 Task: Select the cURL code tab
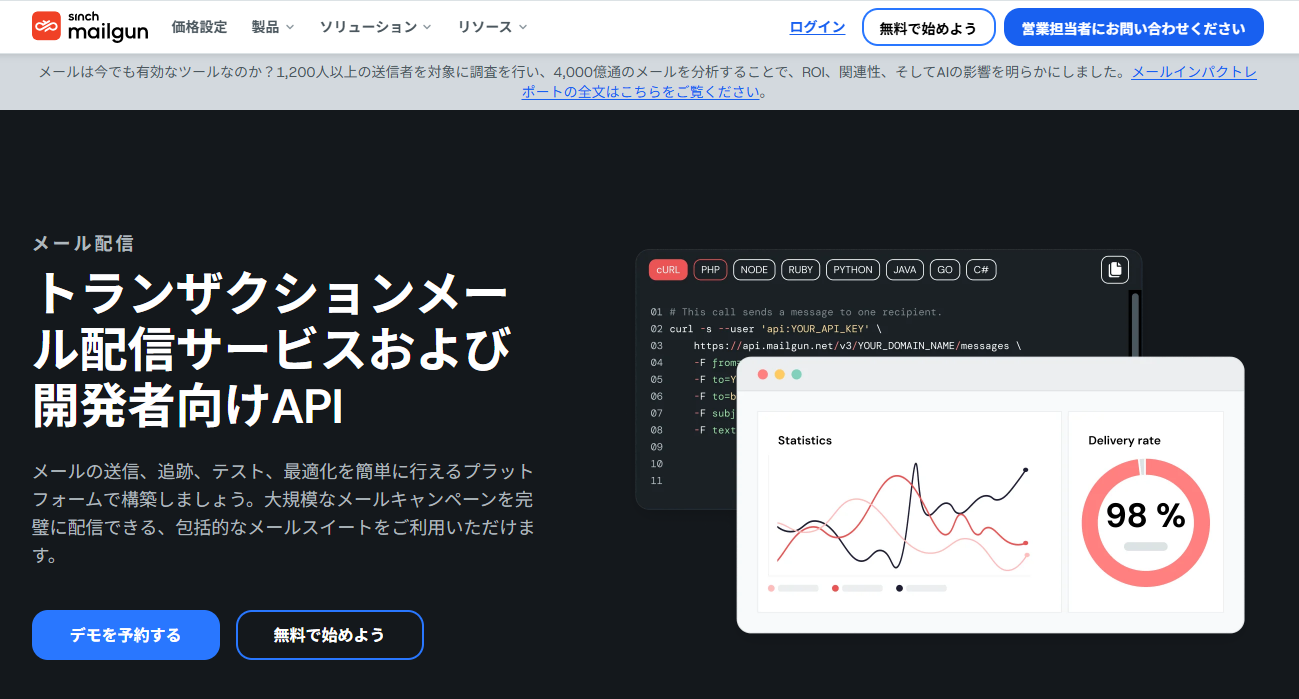668,270
